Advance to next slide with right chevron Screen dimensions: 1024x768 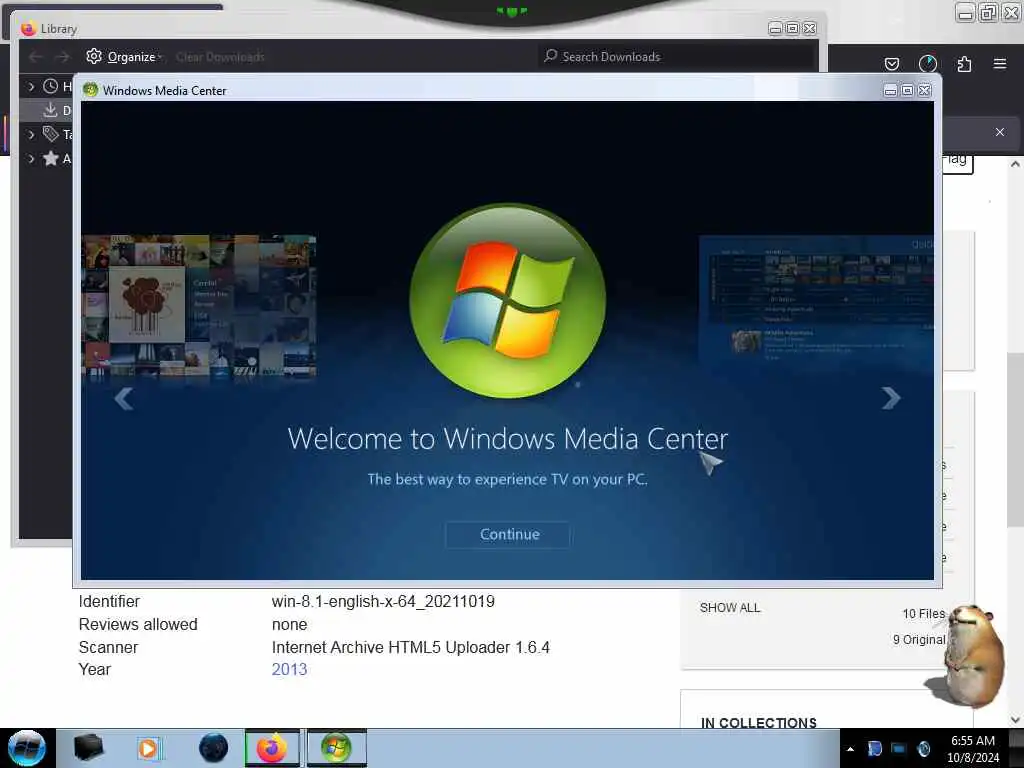tap(891, 398)
